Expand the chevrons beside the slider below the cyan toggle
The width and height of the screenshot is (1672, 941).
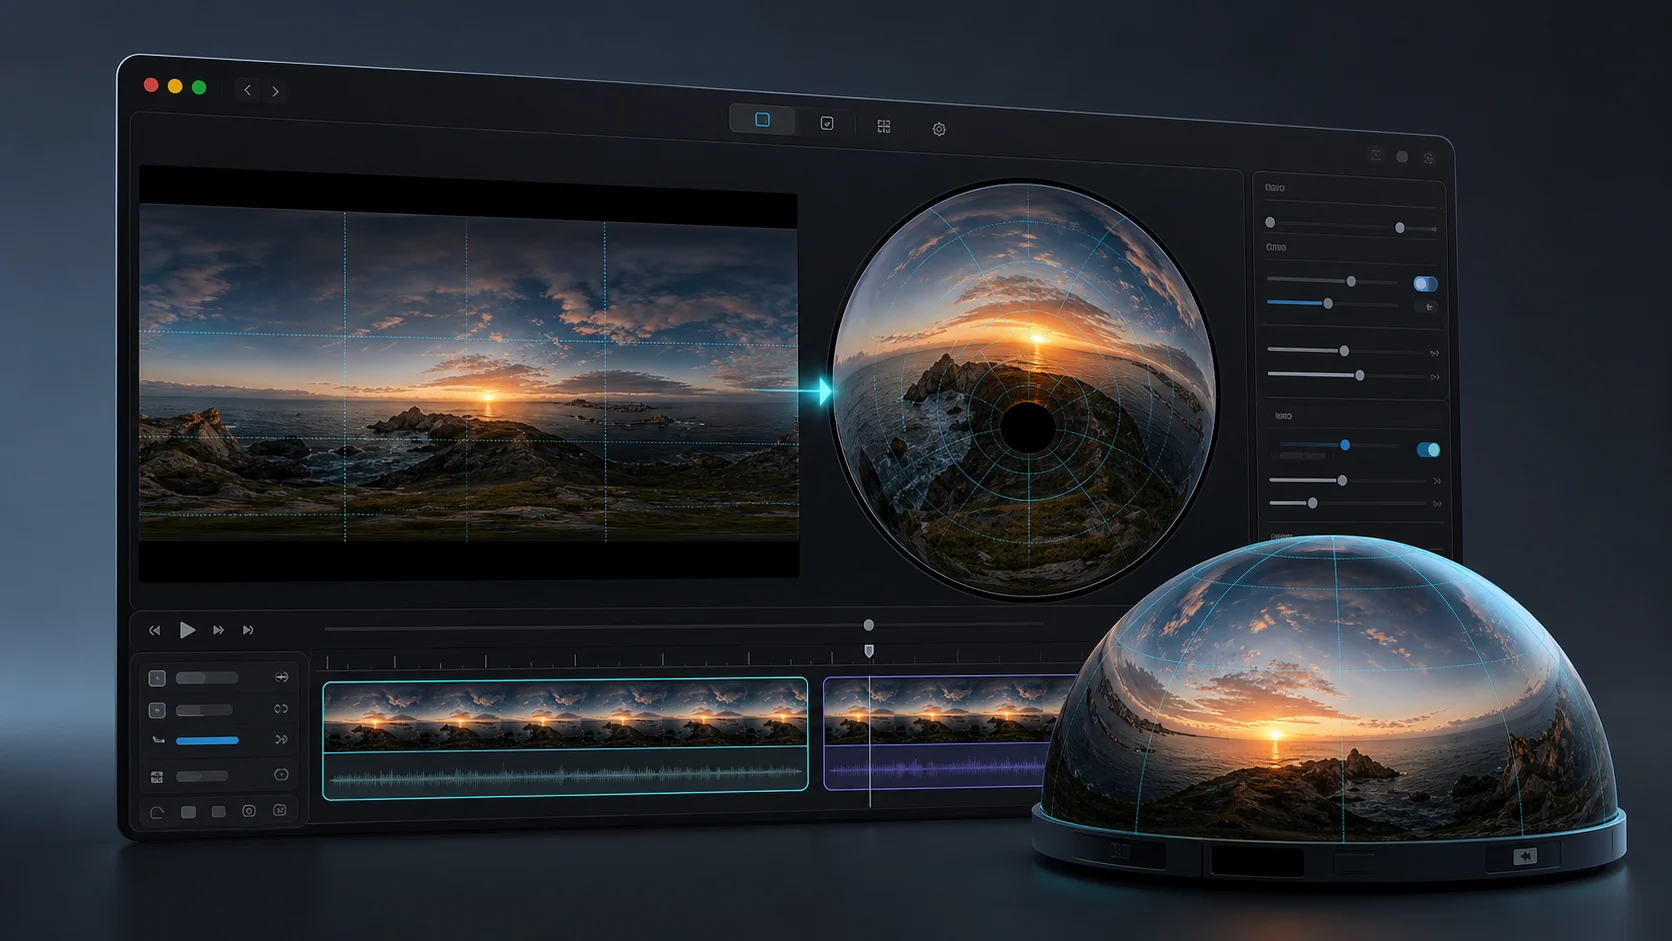coord(1437,482)
